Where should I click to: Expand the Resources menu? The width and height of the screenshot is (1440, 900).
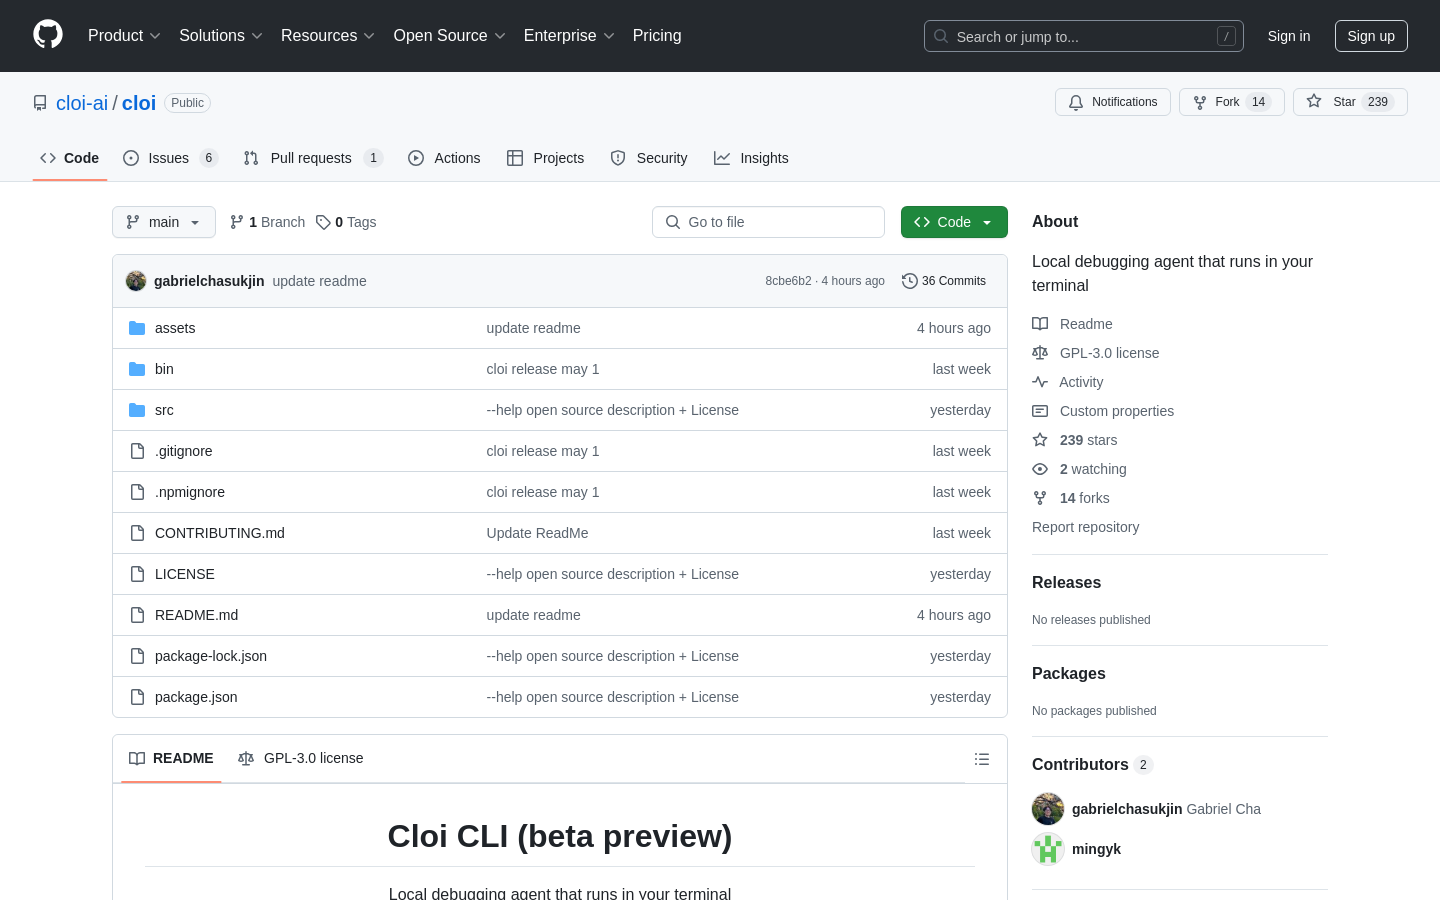328,35
